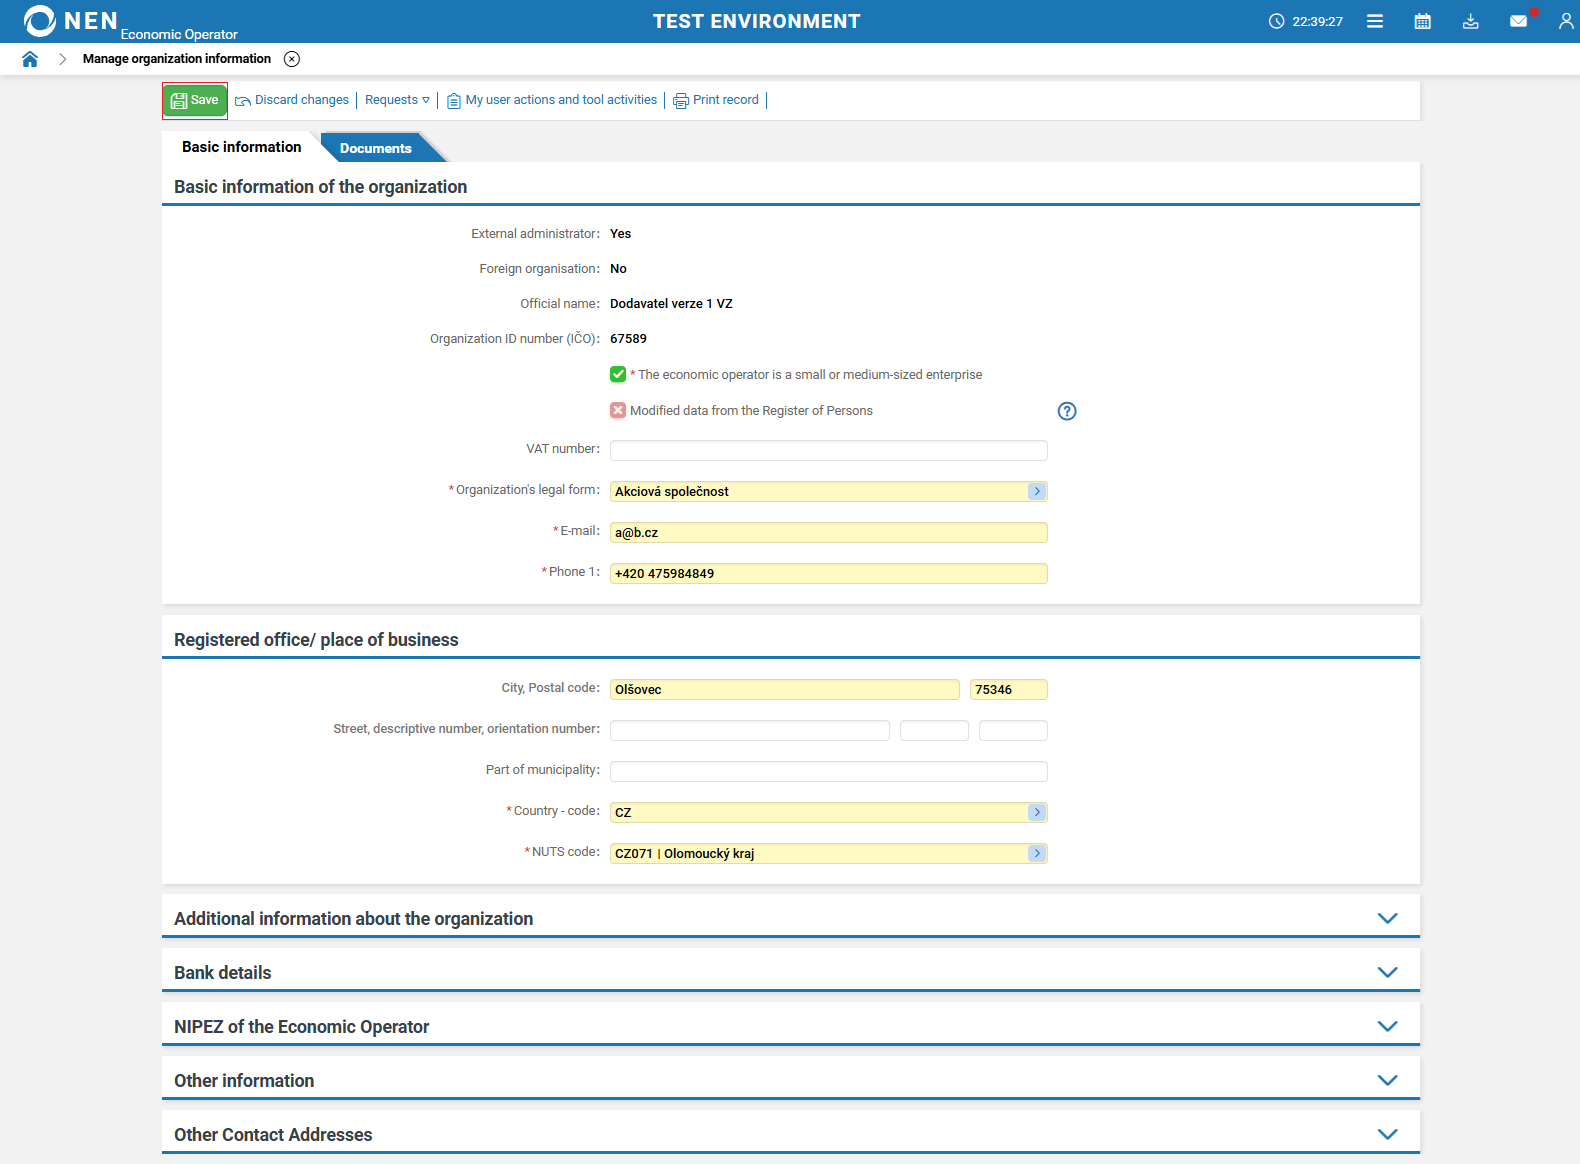
Task: Open the user profile icon
Action: [1566, 21]
